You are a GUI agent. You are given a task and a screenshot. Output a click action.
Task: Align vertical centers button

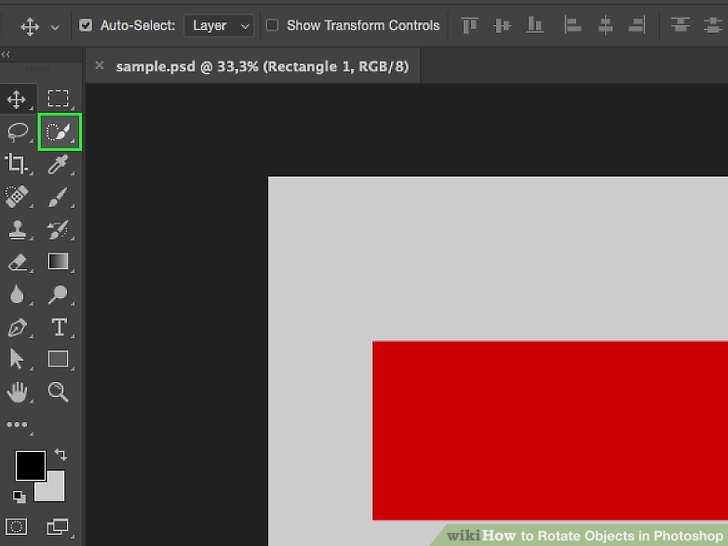coord(502,25)
